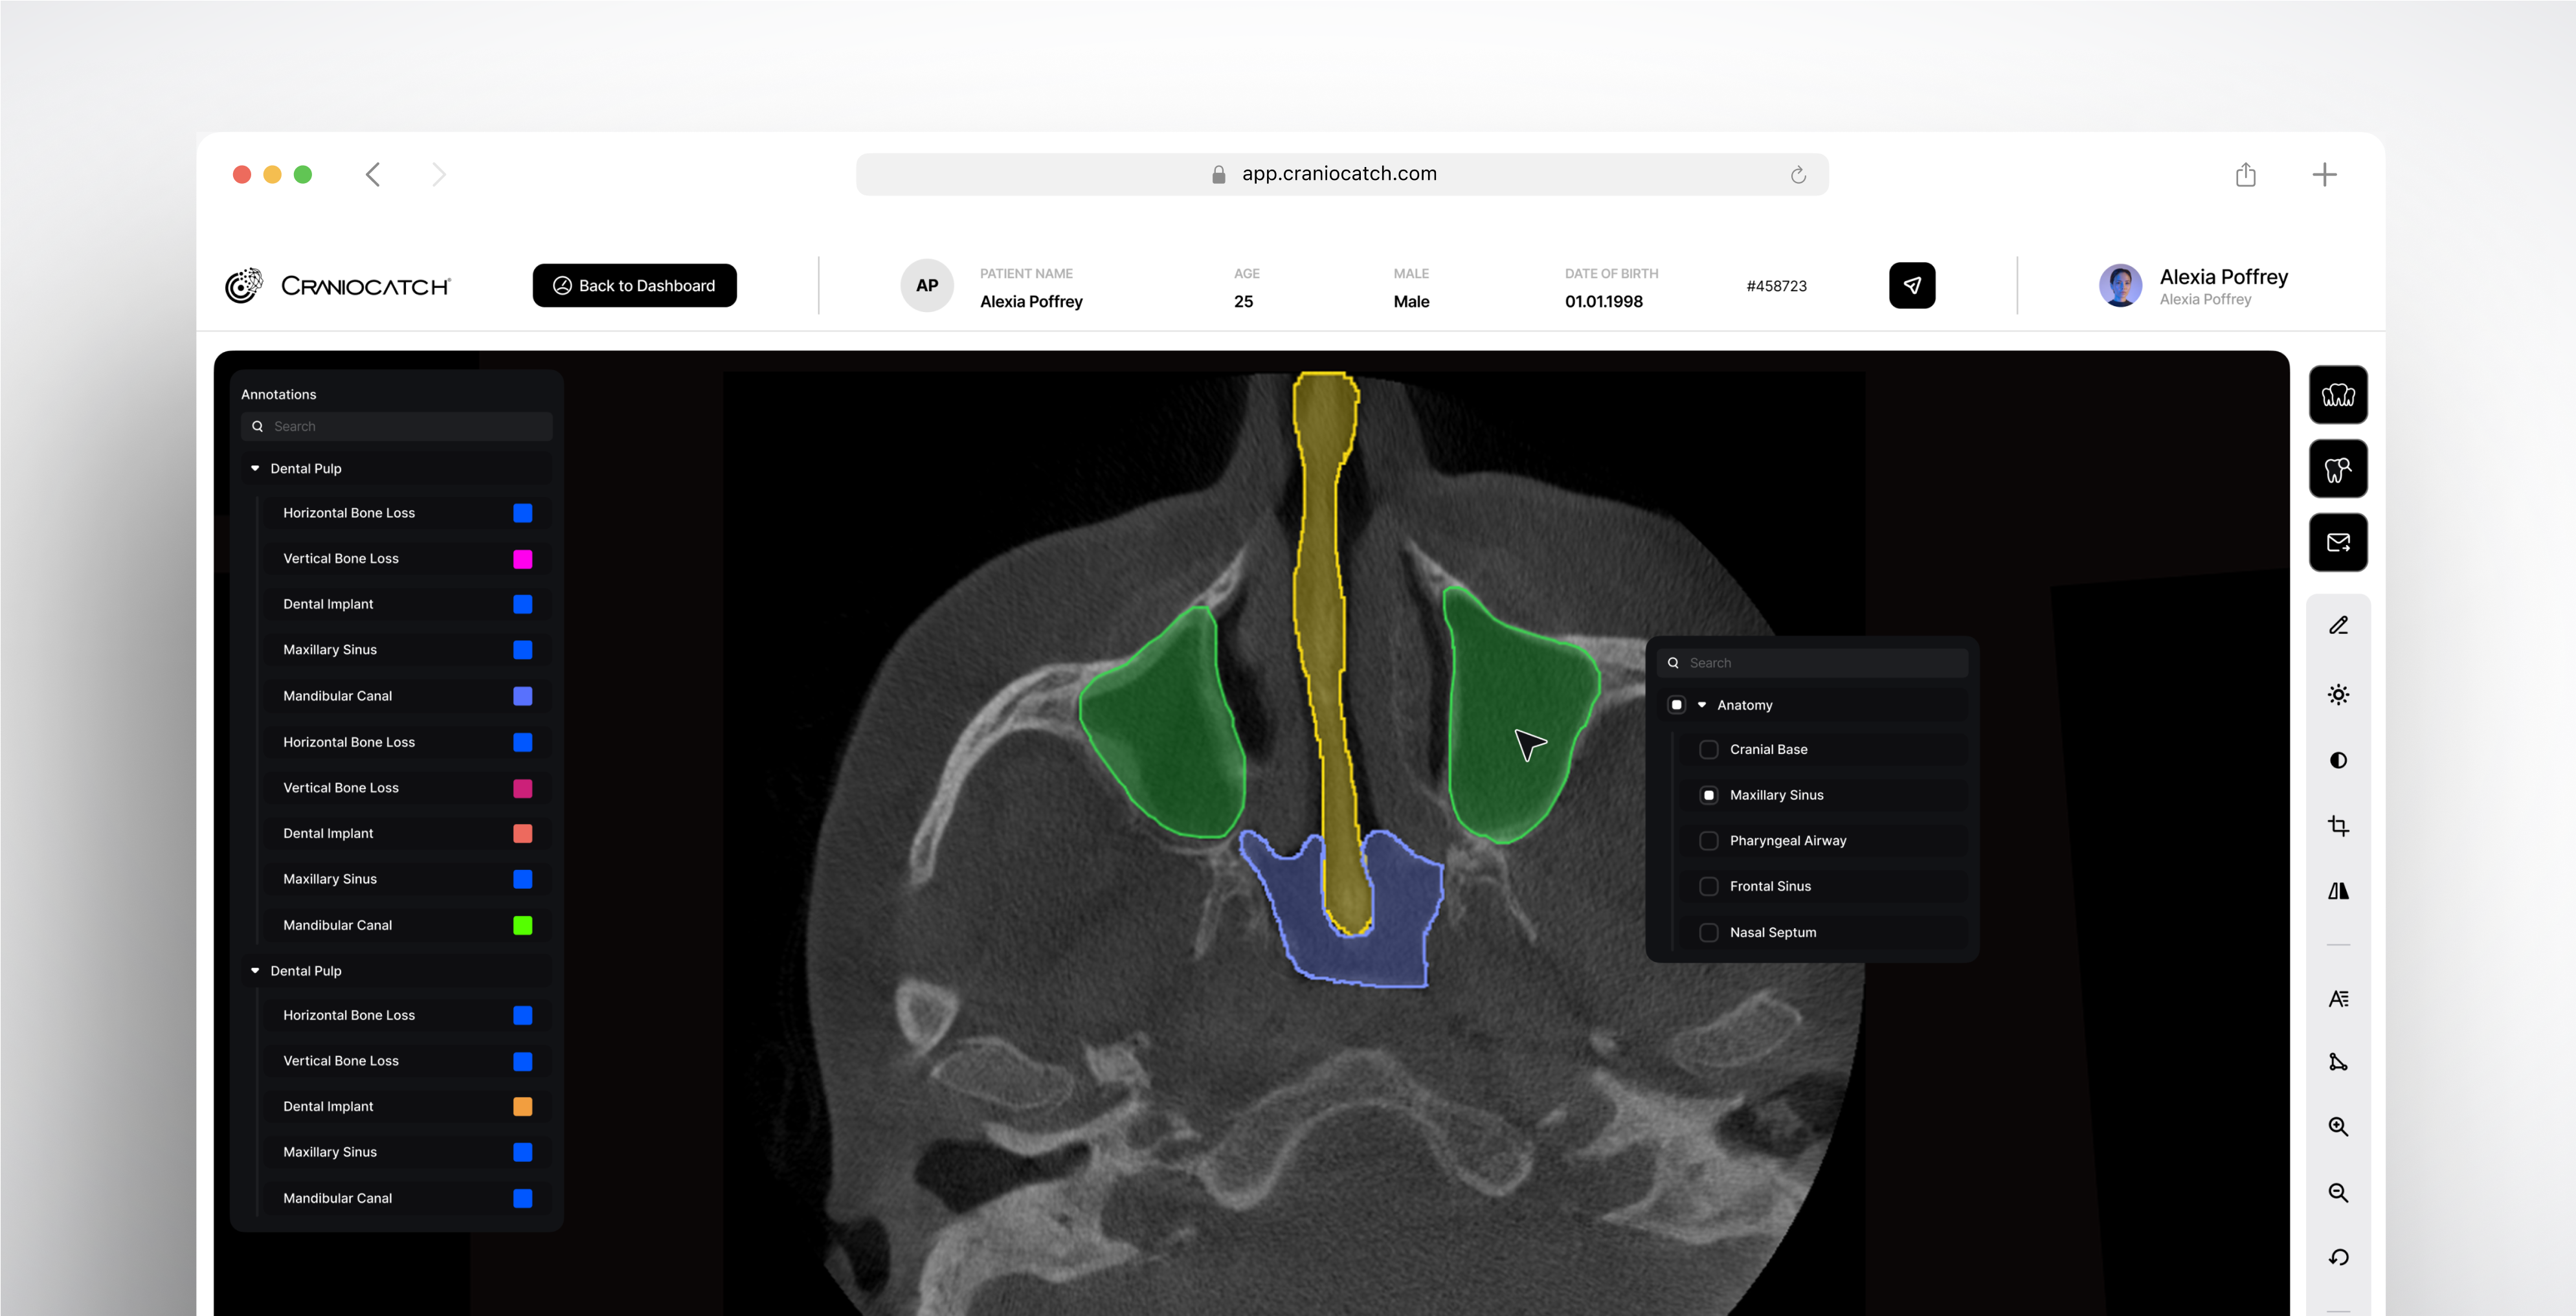
Task: Click the send paper plane button
Action: (x=1911, y=286)
